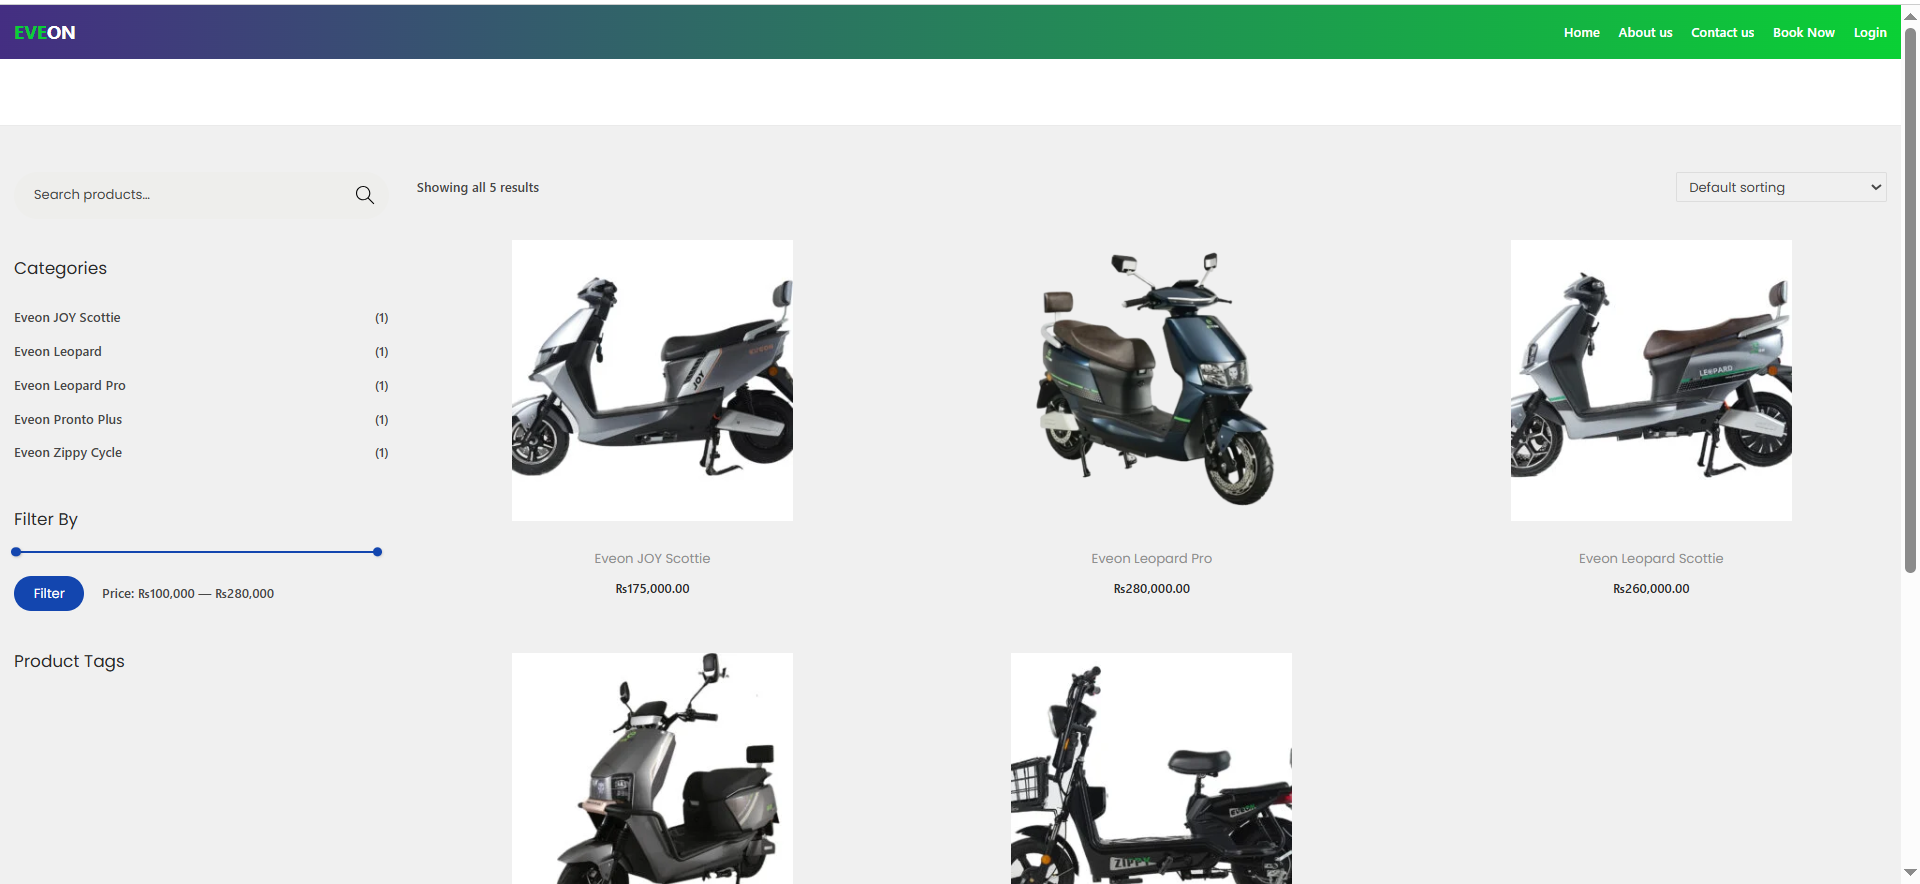The image size is (1920, 884).
Task: Open the Home menu item
Action: click(x=1581, y=33)
